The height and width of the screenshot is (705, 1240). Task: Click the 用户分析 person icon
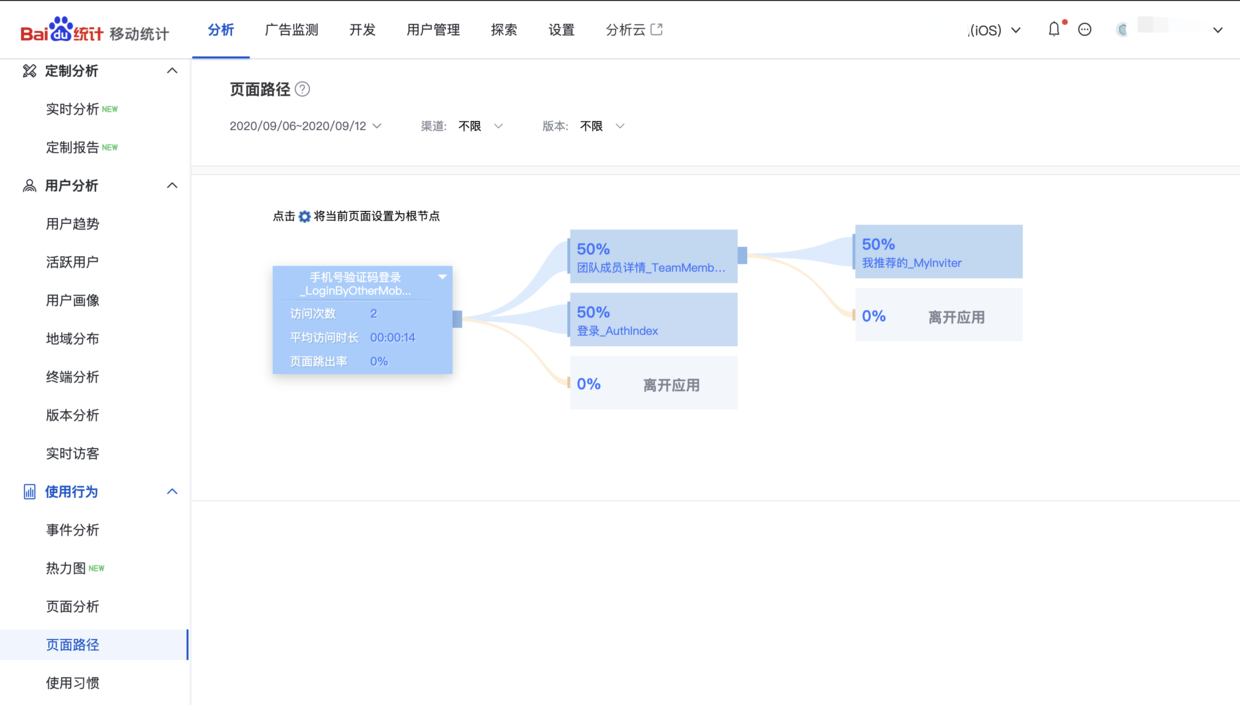(x=29, y=186)
